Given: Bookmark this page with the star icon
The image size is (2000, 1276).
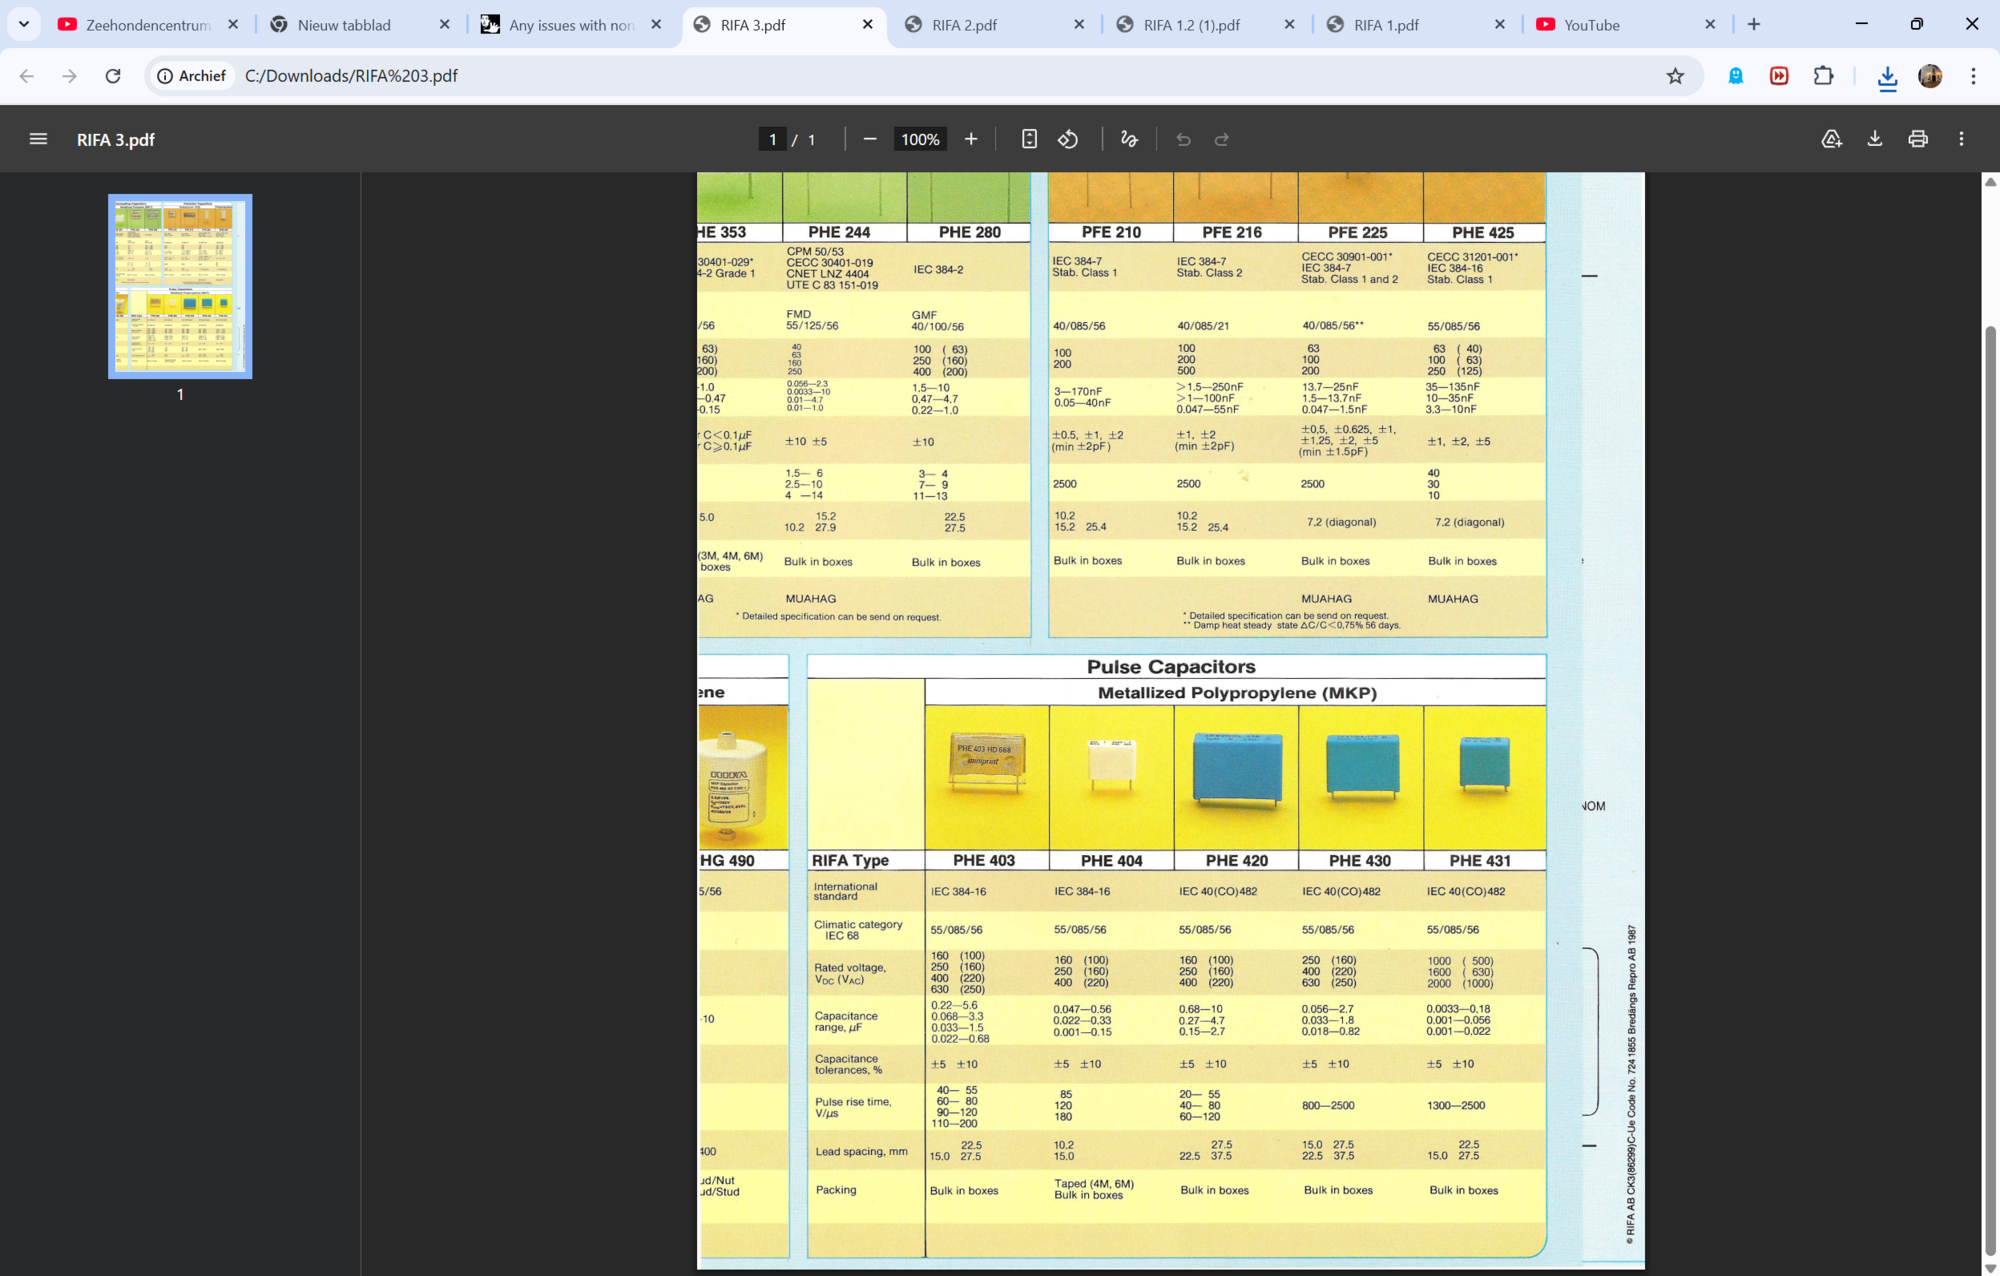Looking at the screenshot, I should 1676,76.
